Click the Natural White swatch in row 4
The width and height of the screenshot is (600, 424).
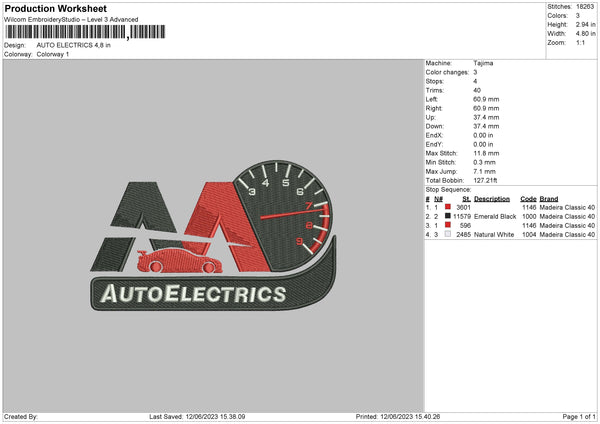[x=448, y=234]
